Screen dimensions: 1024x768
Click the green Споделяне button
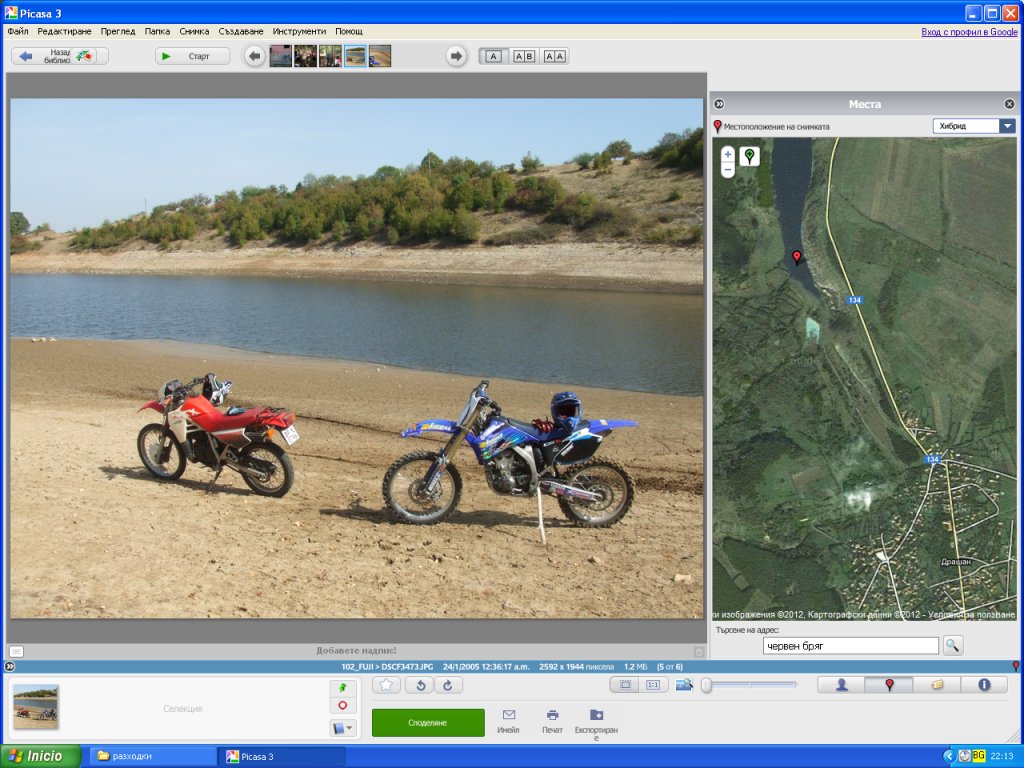pos(428,722)
